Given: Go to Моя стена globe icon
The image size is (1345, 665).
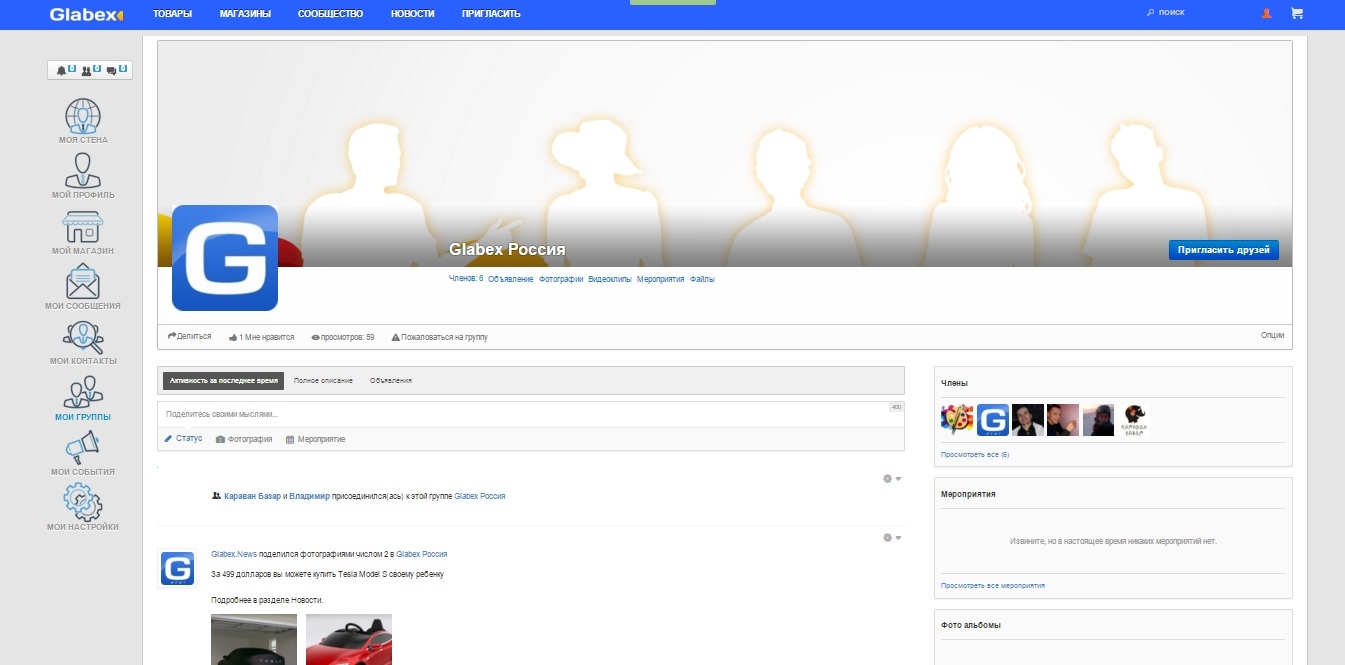Looking at the screenshot, I should click(83, 115).
